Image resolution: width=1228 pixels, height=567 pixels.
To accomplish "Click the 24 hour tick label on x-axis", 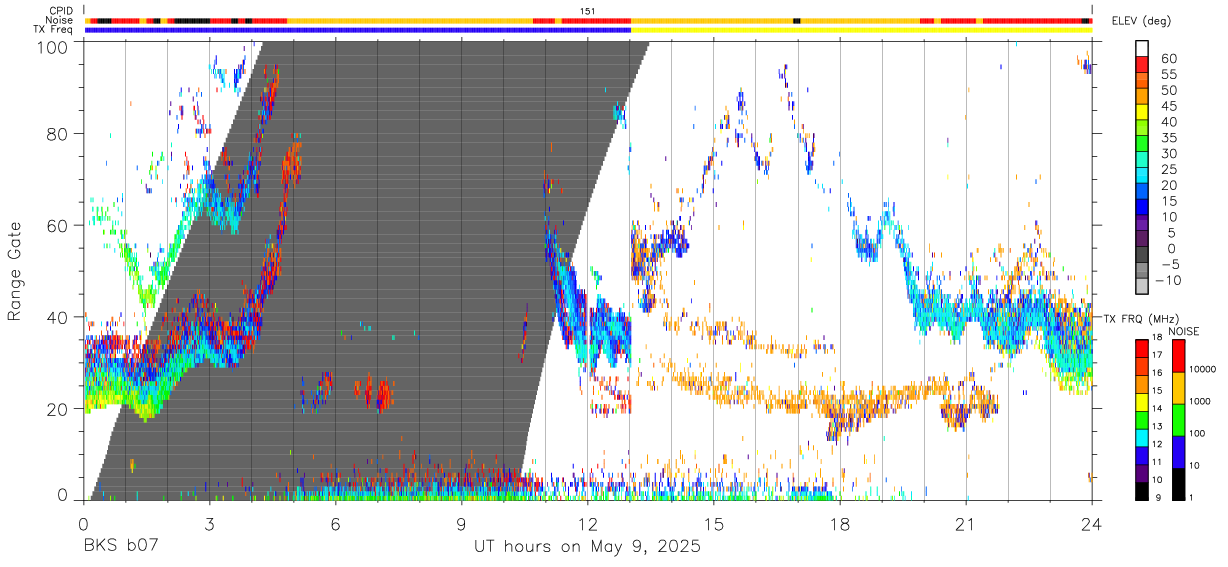I will pyautogui.click(x=1092, y=524).
